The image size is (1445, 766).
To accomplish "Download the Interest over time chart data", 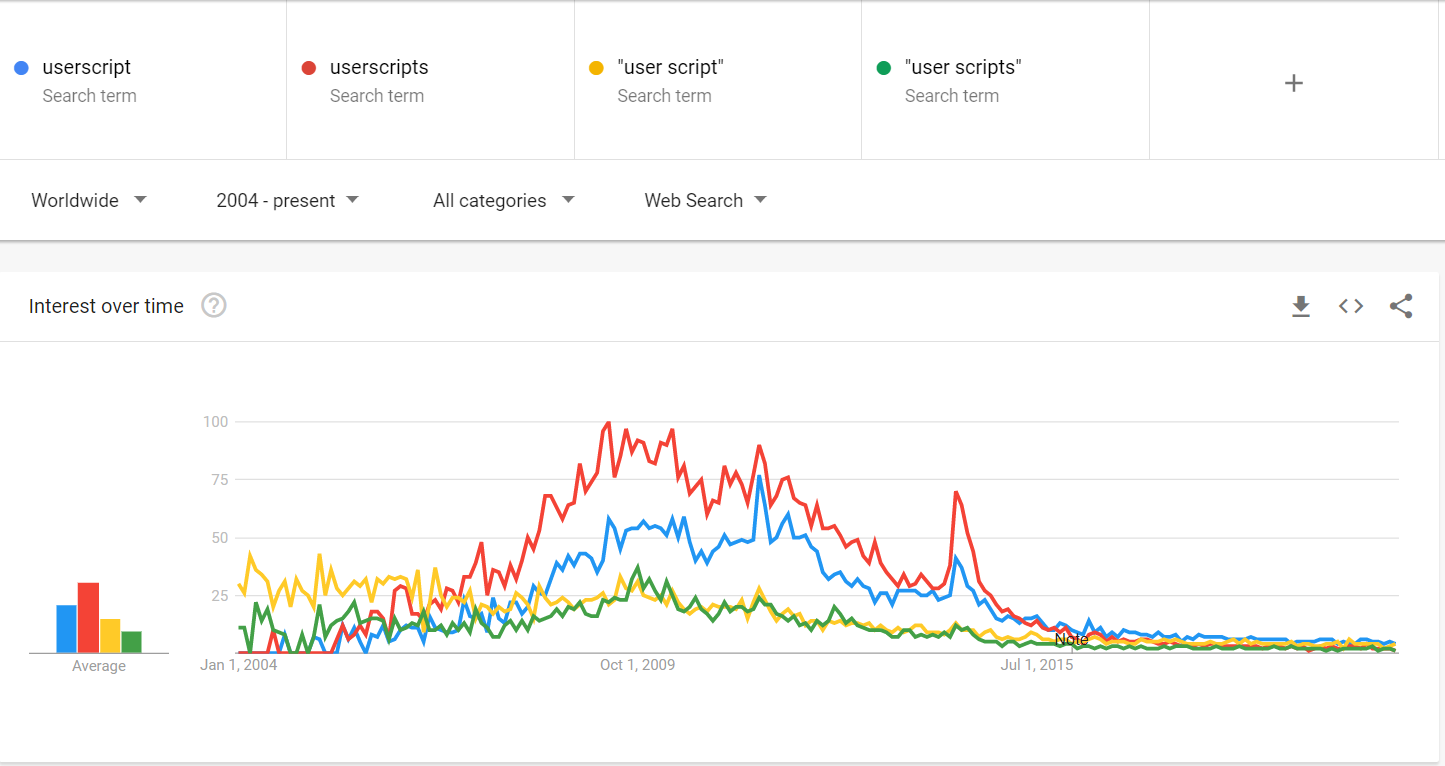I will coord(1300,306).
